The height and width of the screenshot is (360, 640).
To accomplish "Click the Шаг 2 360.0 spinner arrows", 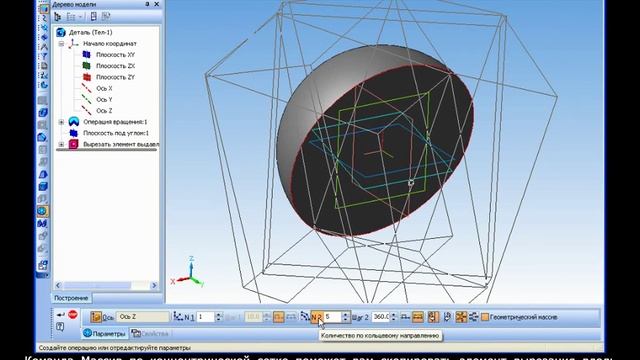I will pyautogui.click(x=393, y=317).
